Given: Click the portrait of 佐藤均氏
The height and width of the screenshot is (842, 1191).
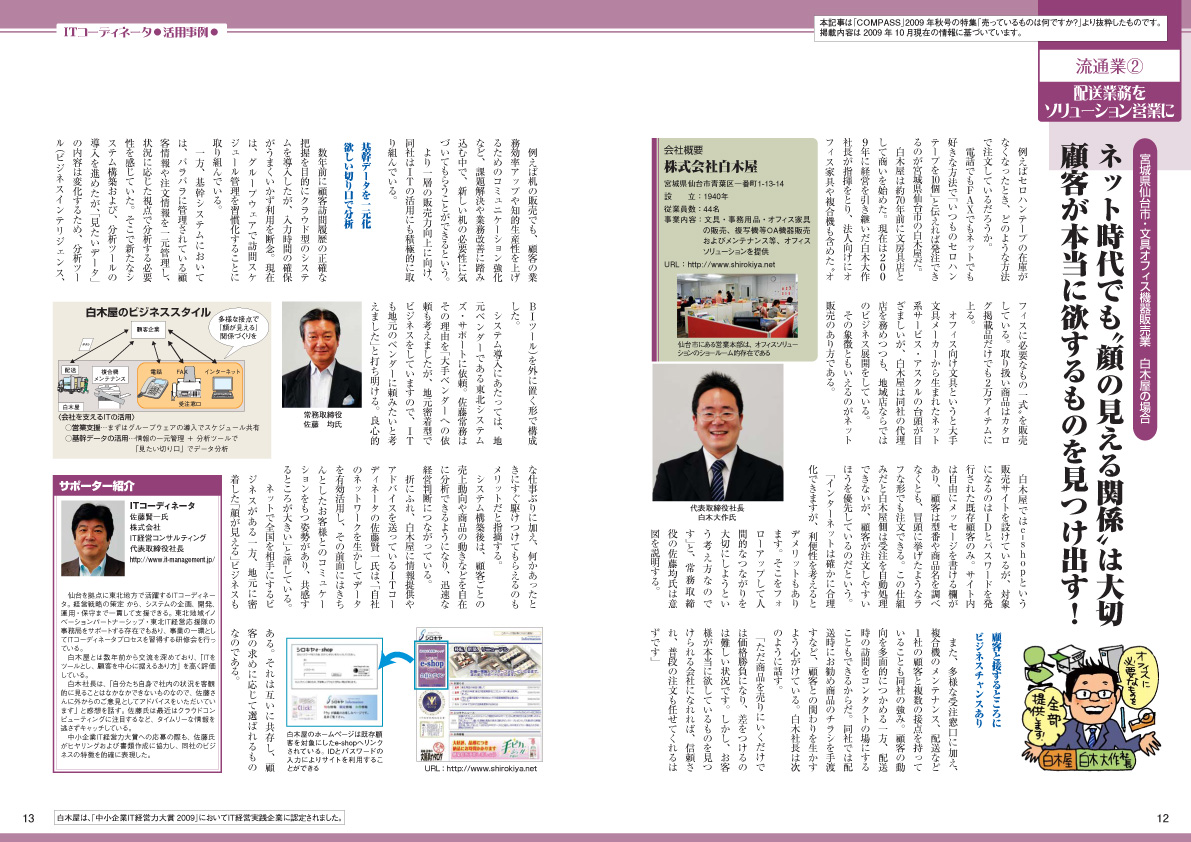Looking at the screenshot, I should tap(322, 355).
